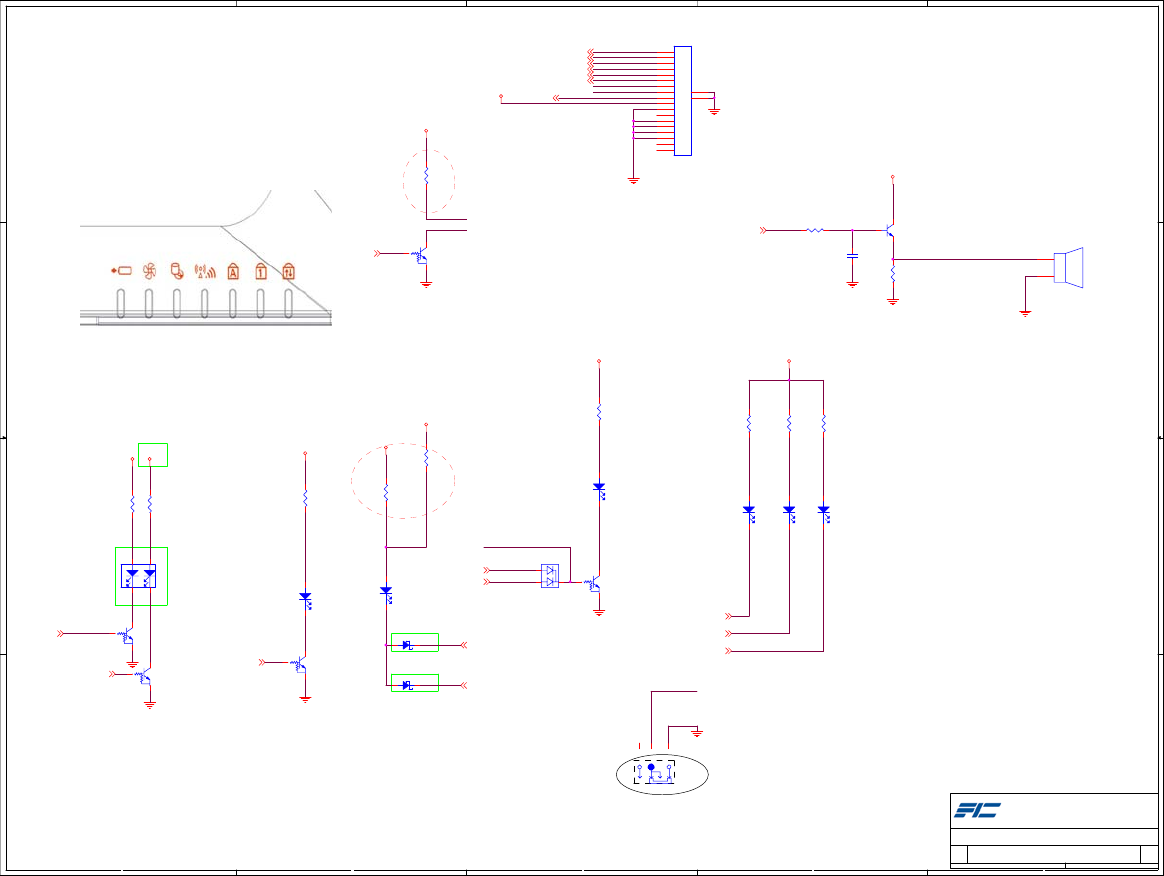Select the tall blue connector rectangle
This screenshot has width=1164, height=876.
[683, 101]
